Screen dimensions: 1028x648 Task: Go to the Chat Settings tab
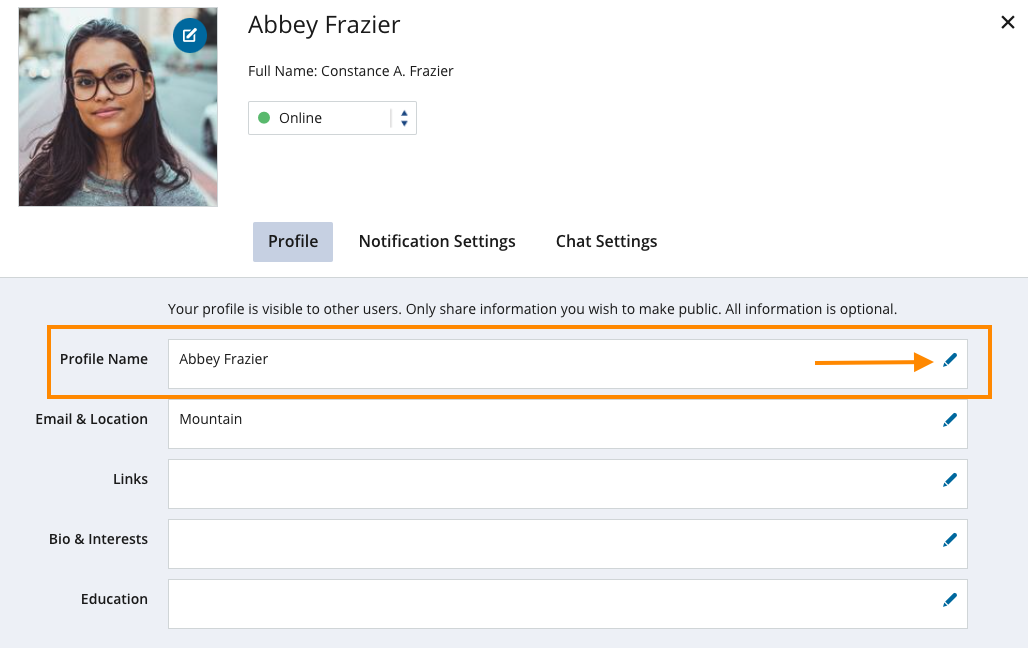pos(606,242)
